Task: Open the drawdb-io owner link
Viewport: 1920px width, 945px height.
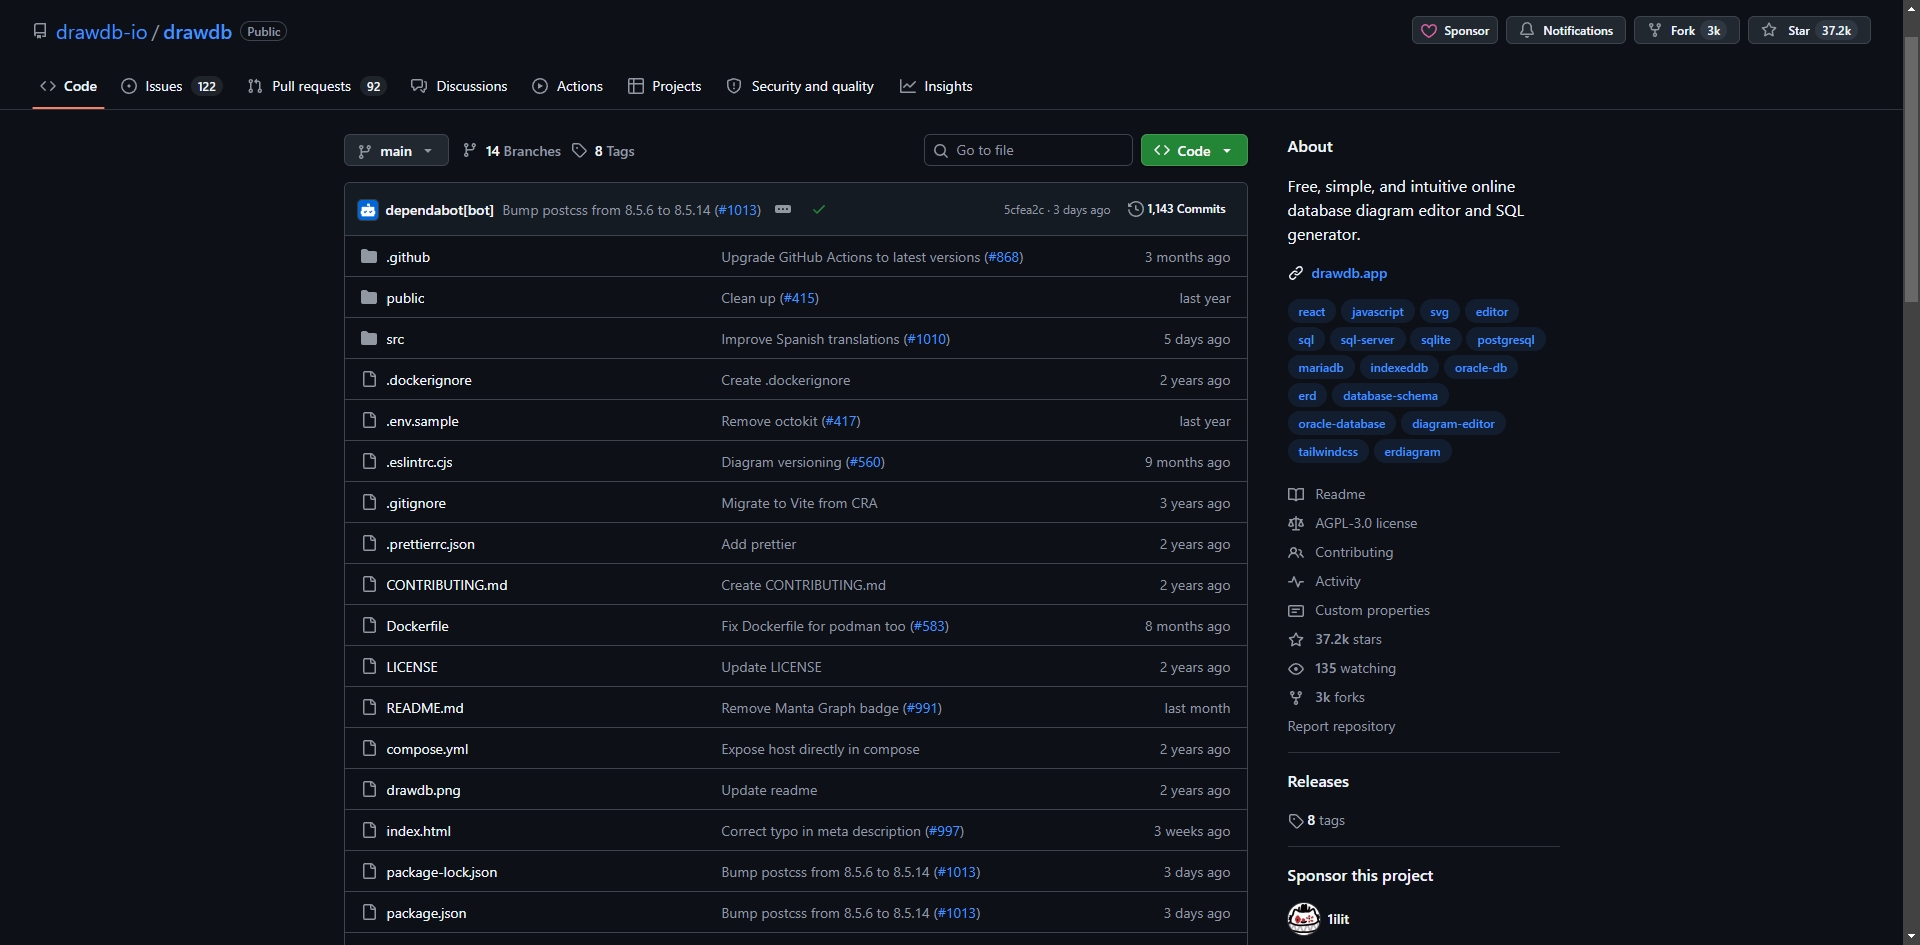Action: [101, 32]
